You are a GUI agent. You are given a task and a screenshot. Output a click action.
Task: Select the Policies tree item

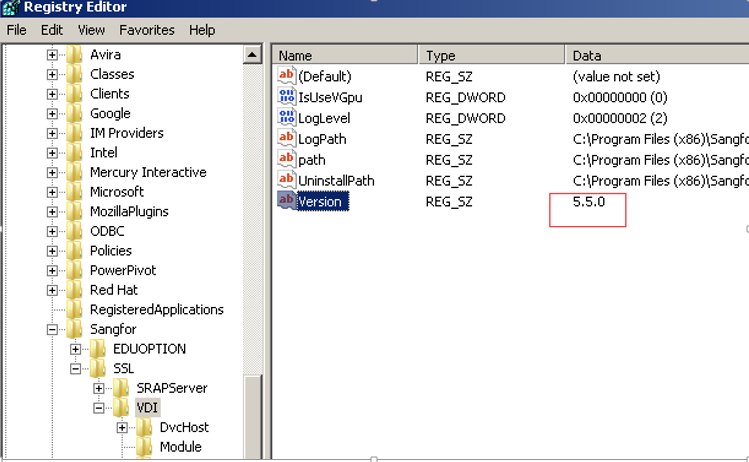point(111,250)
